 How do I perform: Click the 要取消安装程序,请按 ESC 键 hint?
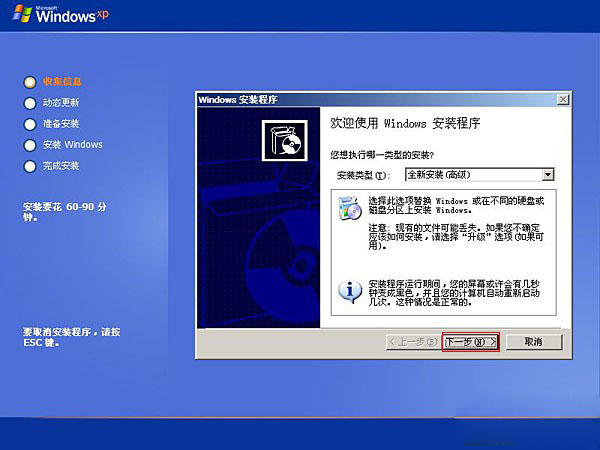72,337
